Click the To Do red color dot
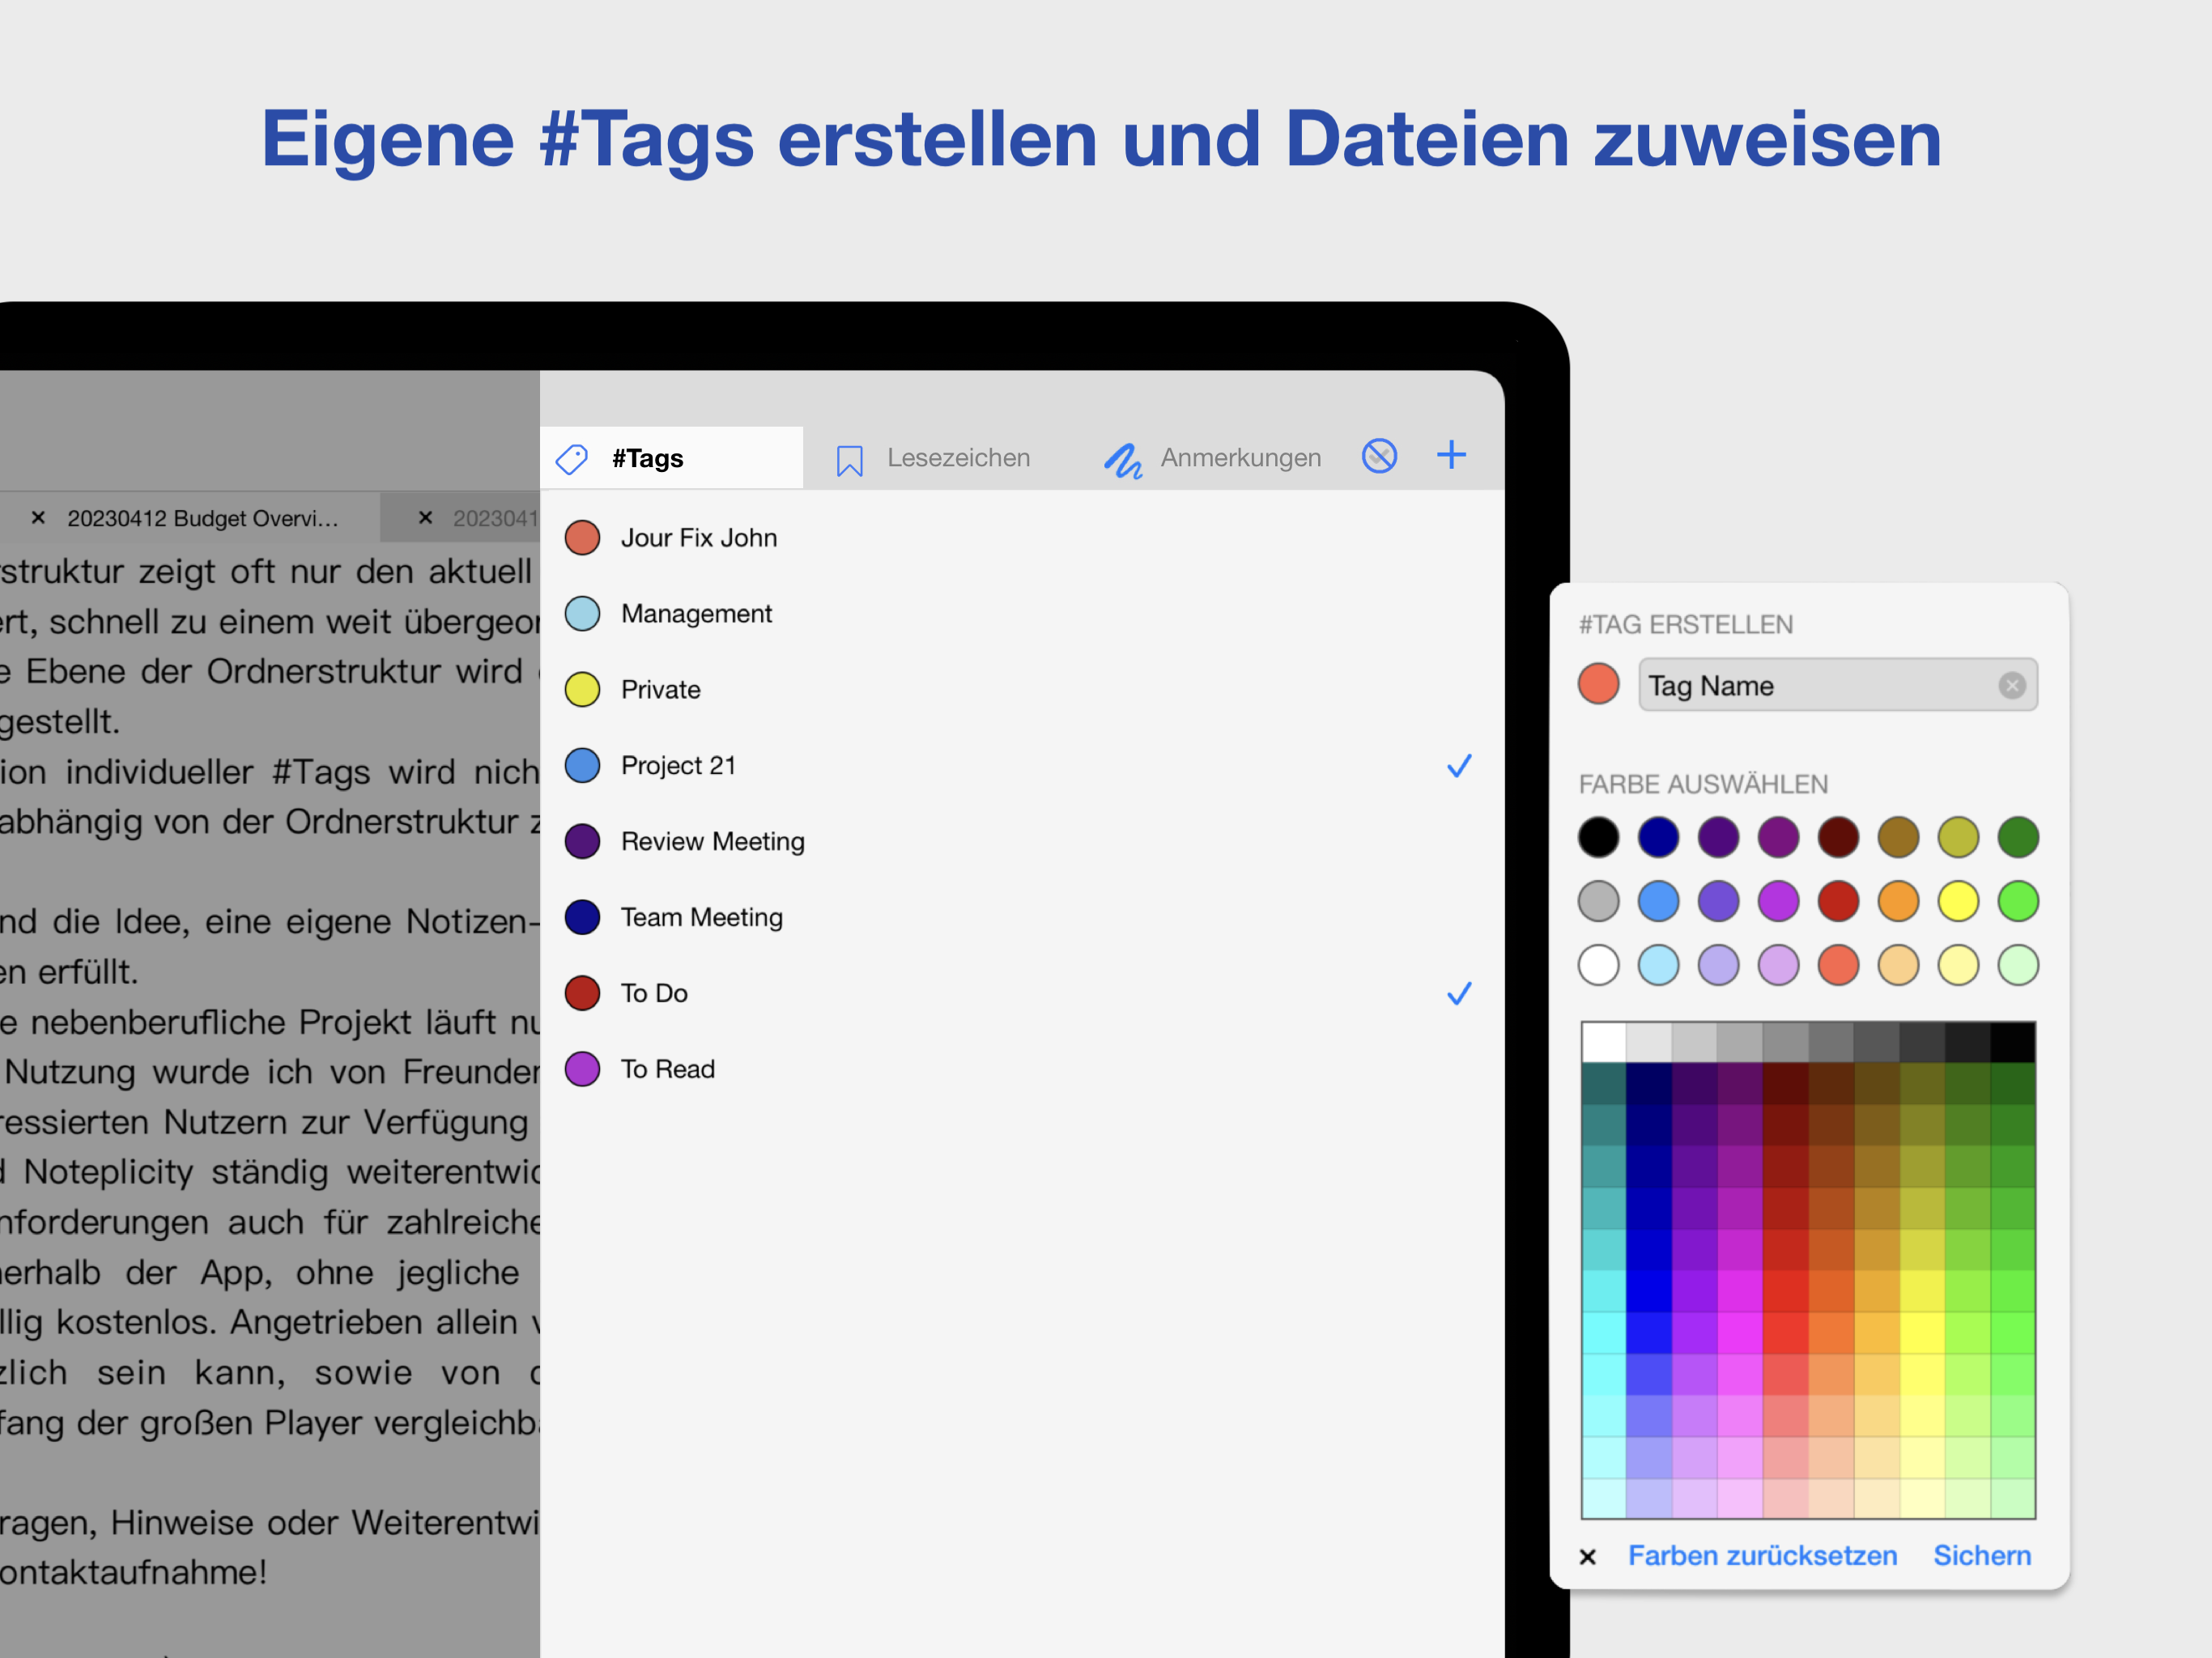 [582, 993]
